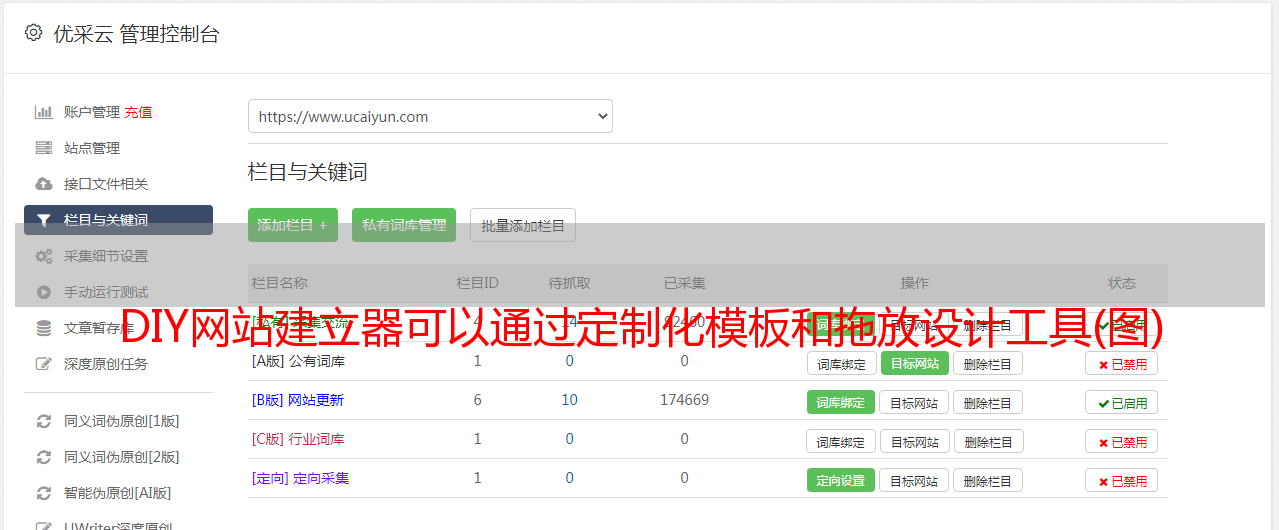Click 目标网站 in the 定向采集 row
Screen dimensions: 1279x530
(914, 480)
